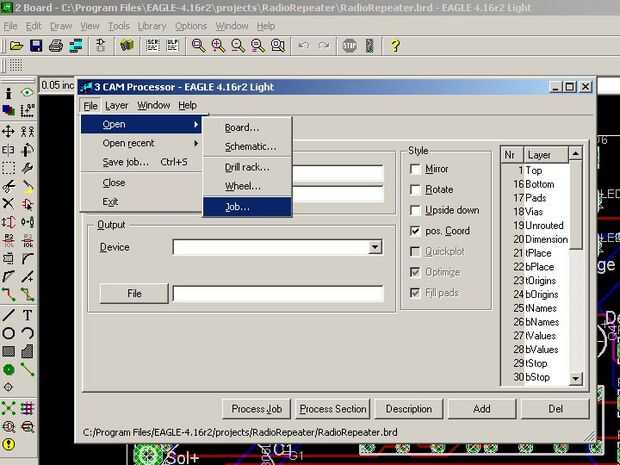This screenshot has height=465, width=620.
Task: Choose Board... from the Open submenu
Action: 248,128
